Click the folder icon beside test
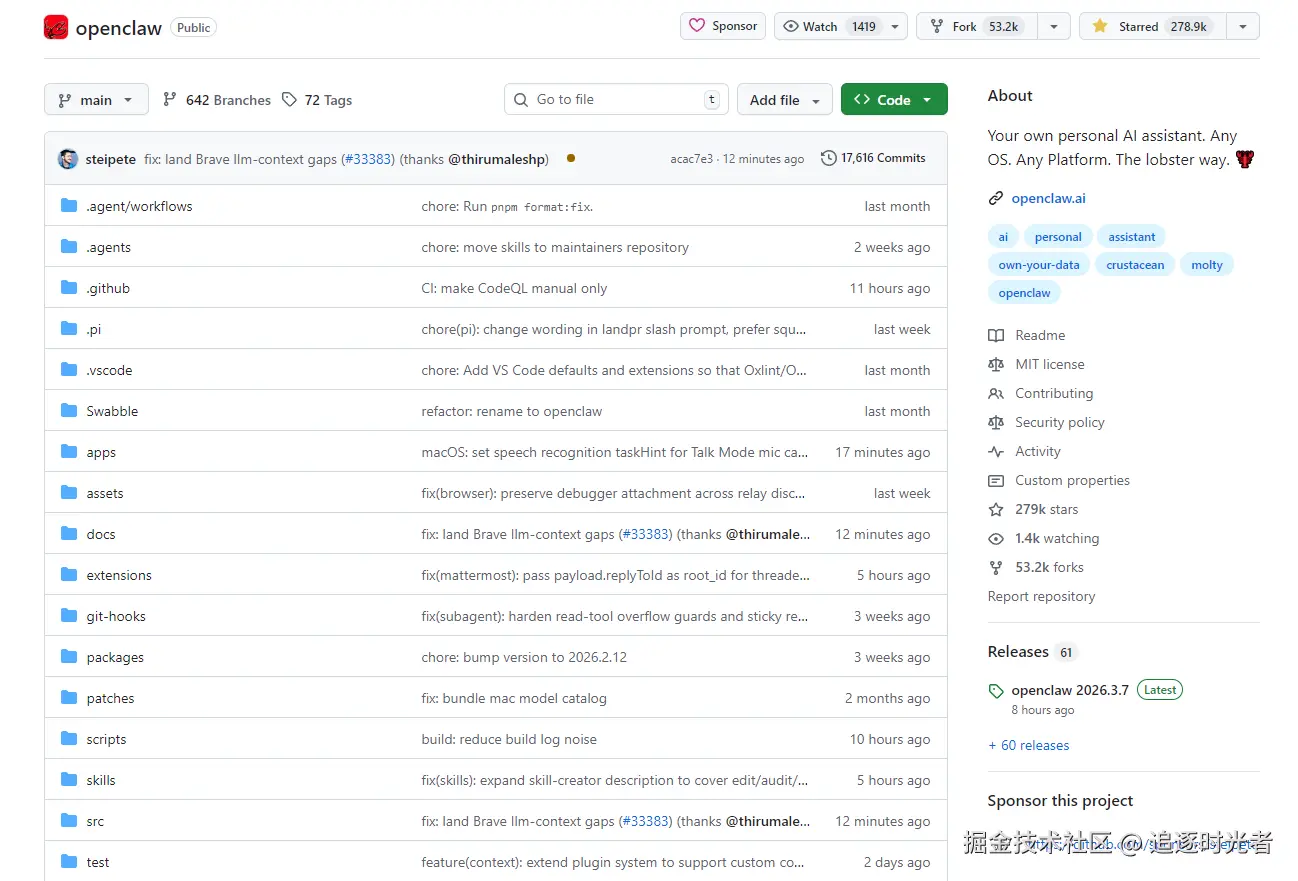 click(x=69, y=862)
